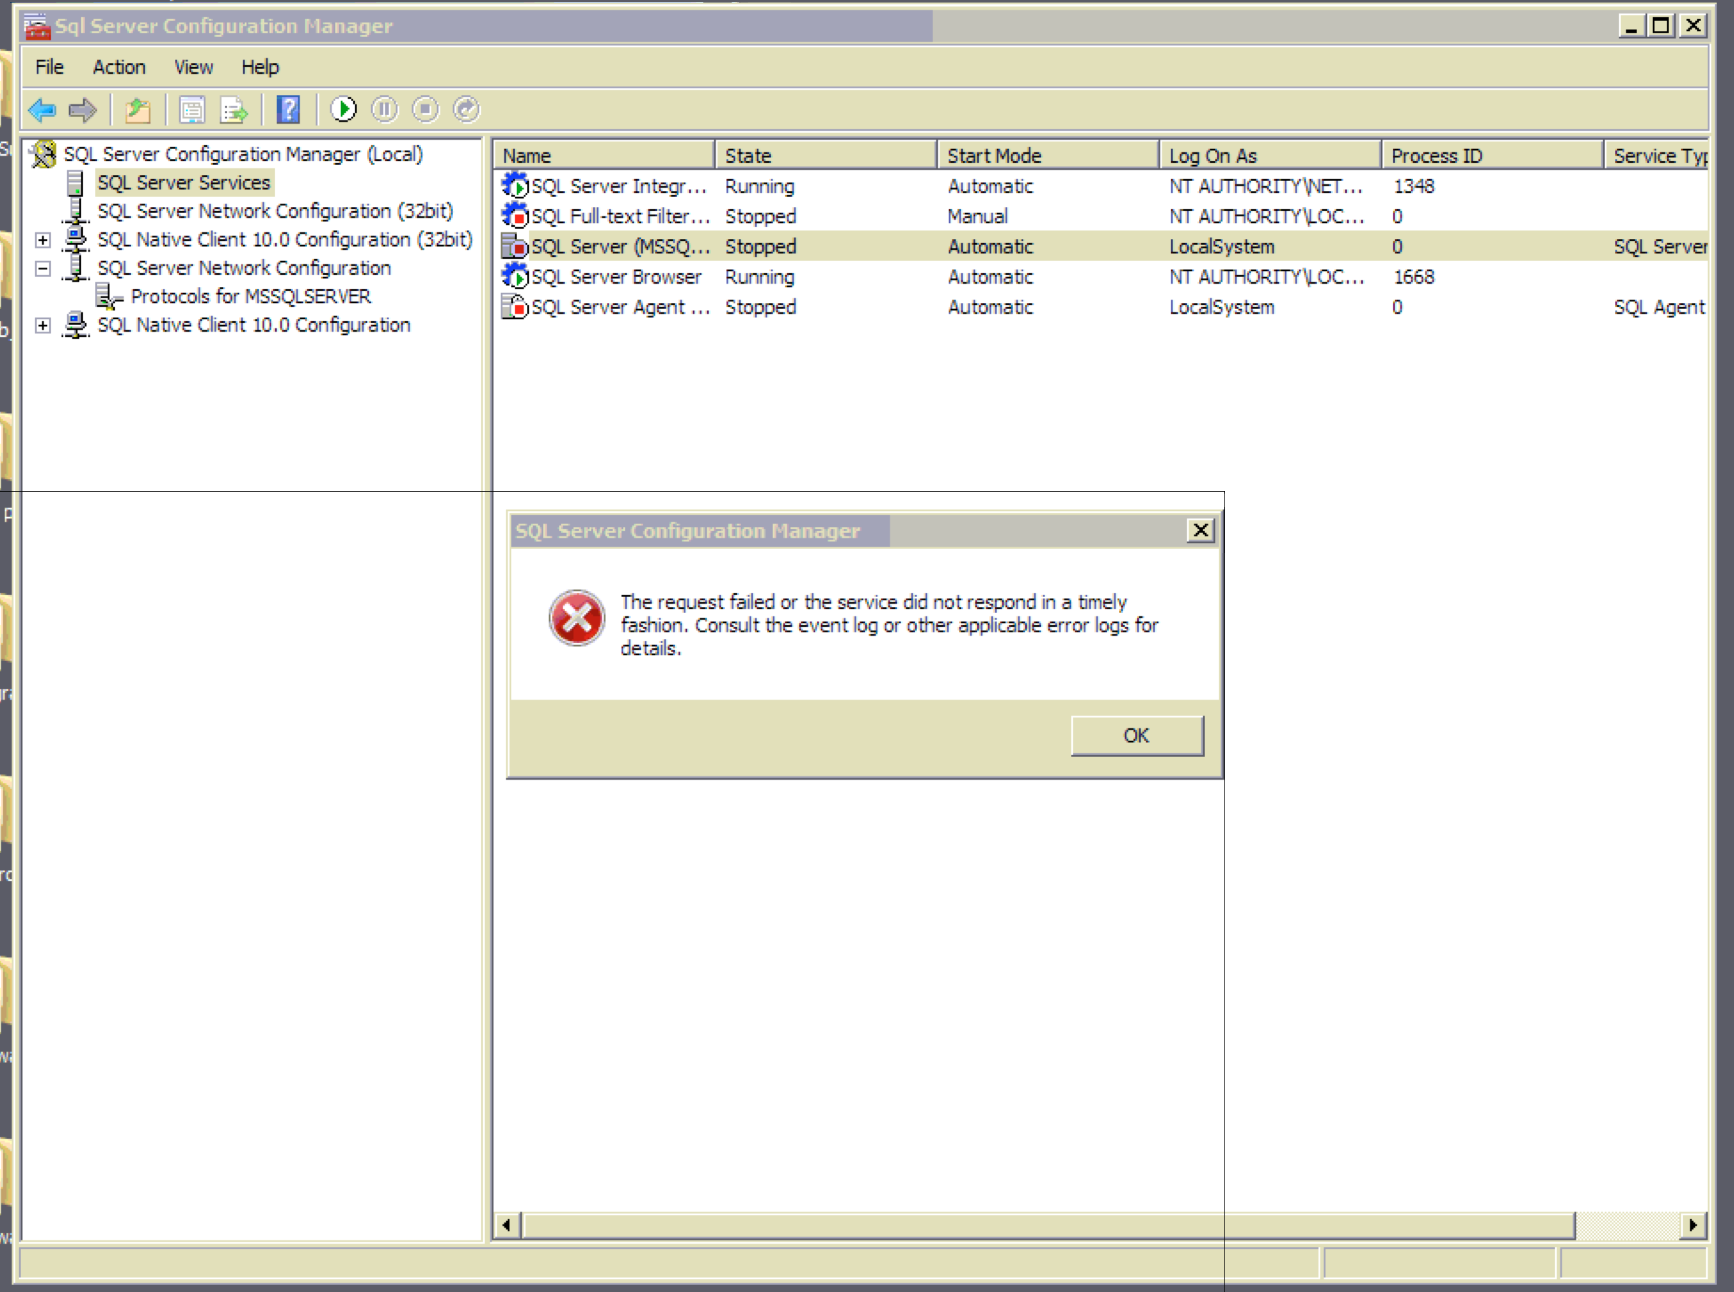Click the Forward arrow toolbar icon
The height and width of the screenshot is (1292, 1734).
click(x=83, y=110)
